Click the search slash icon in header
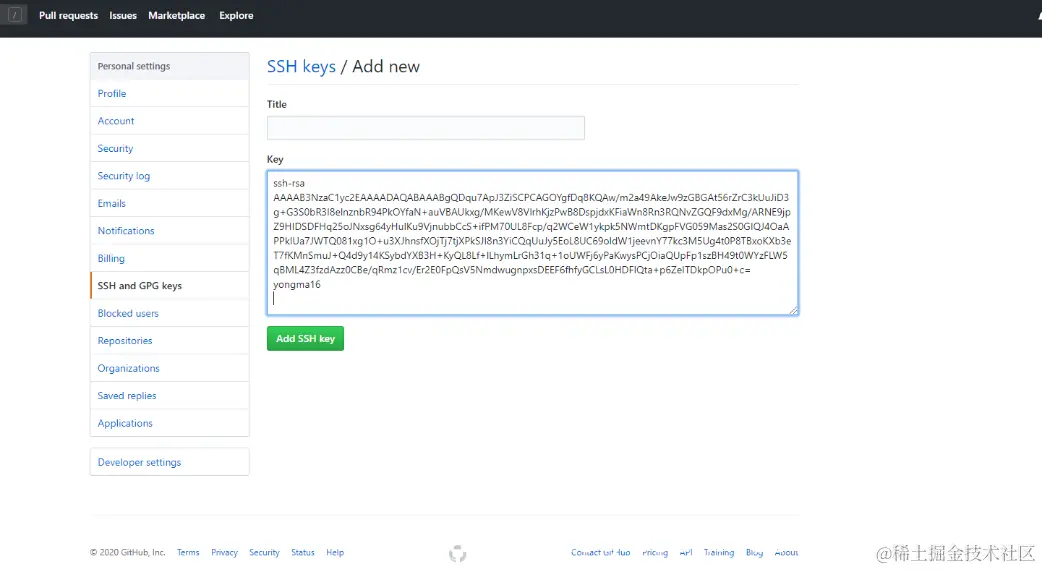Viewport: 1042px width, 570px height. pos(14,15)
